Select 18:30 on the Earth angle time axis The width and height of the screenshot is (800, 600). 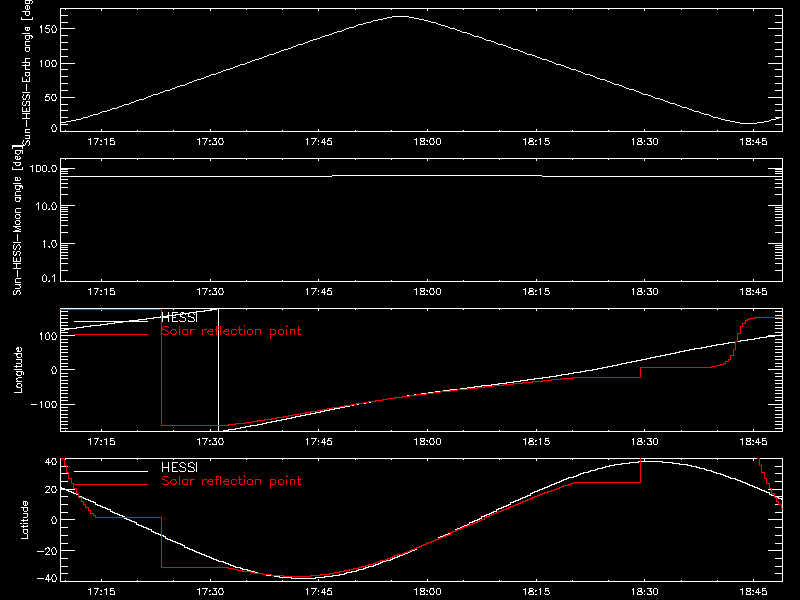pyautogui.click(x=644, y=141)
